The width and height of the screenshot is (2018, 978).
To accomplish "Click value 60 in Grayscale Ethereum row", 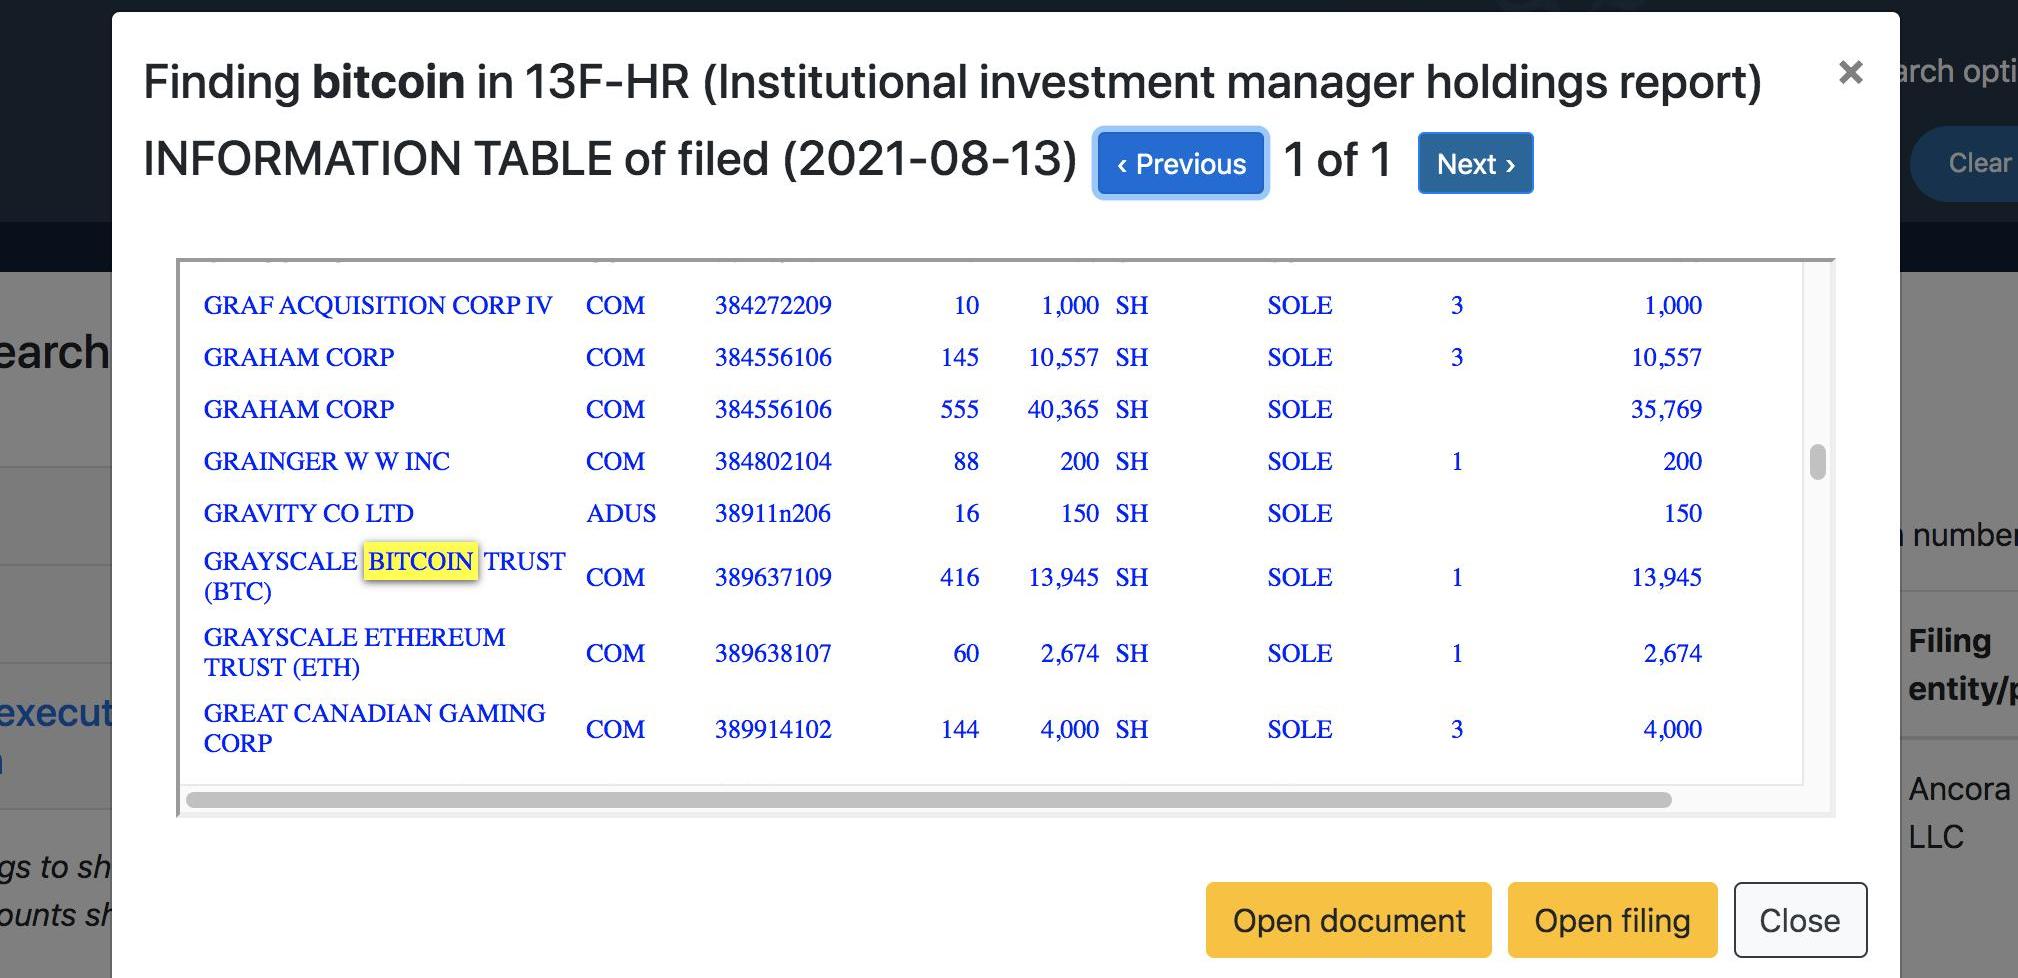I will 966,653.
